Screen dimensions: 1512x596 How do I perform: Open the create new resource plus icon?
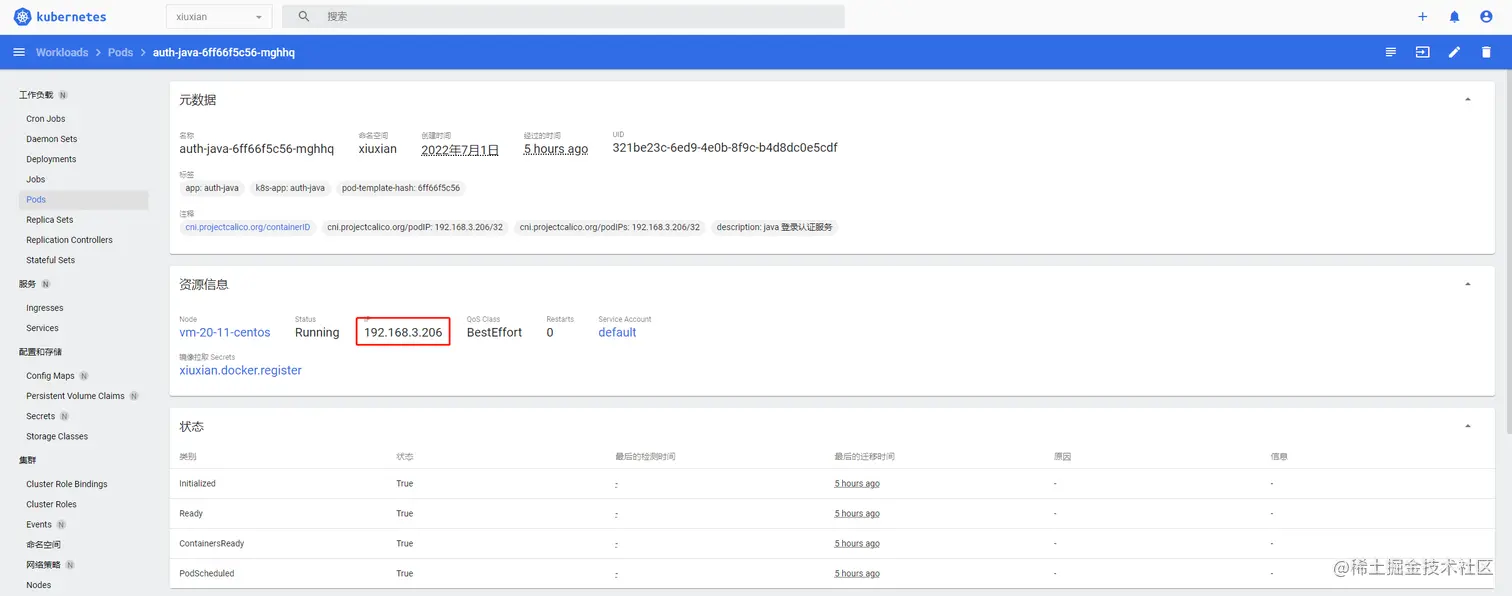pos(1423,17)
